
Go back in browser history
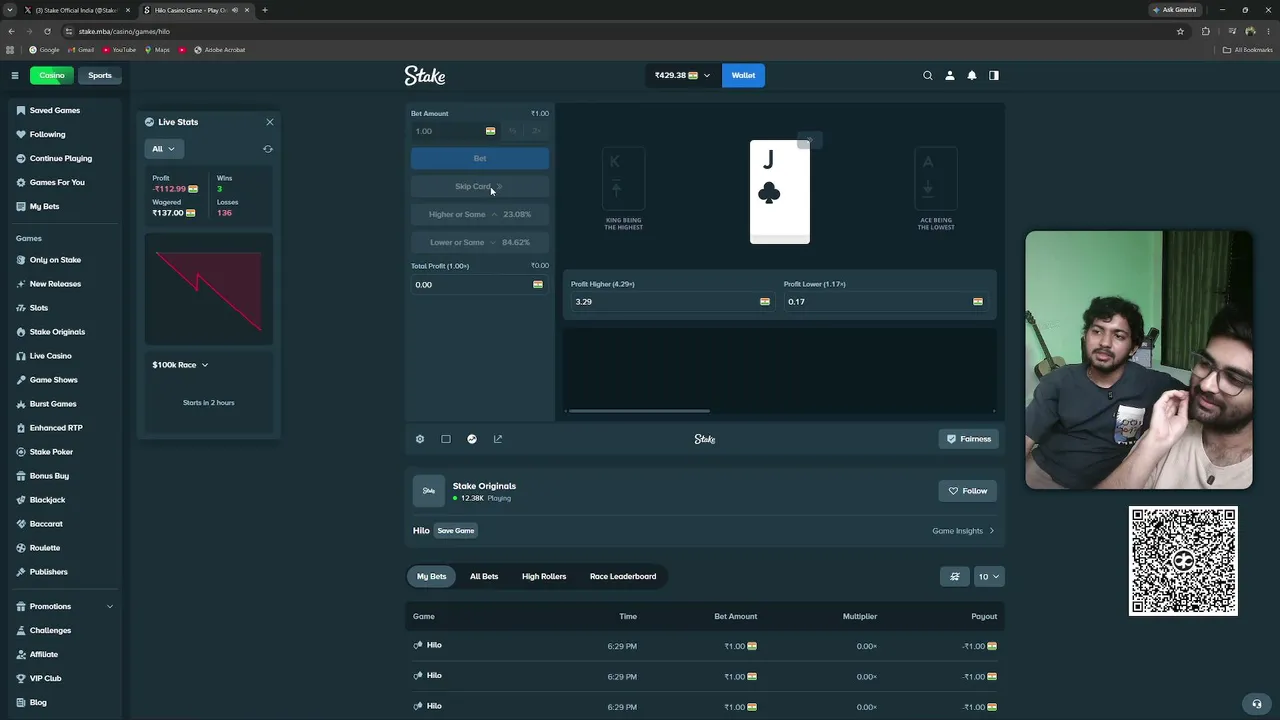[x=11, y=31]
